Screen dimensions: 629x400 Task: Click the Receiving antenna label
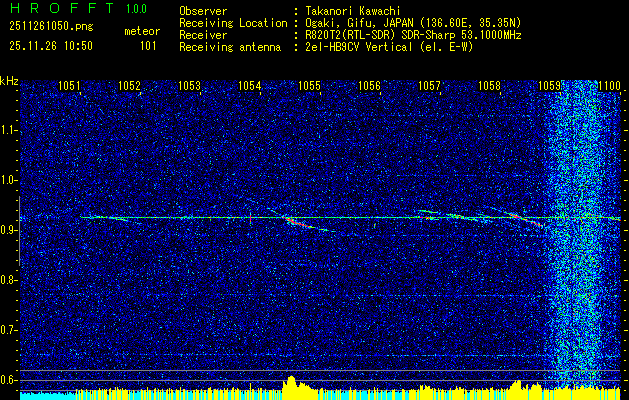pyautogui.click(x=230, y=47)
